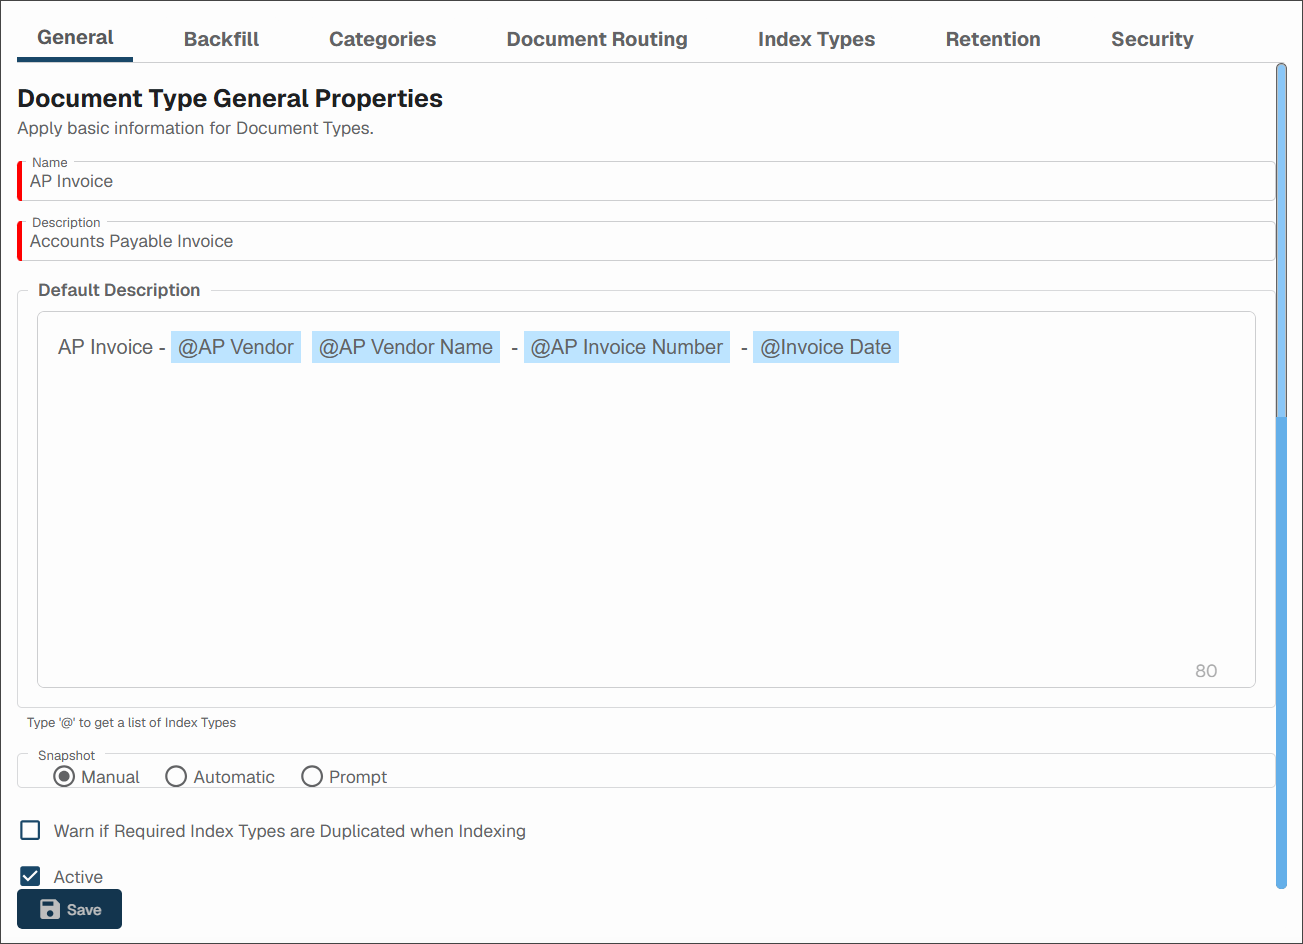
Task: Select the Prompt snapshot option
Action: coord(312,776)
